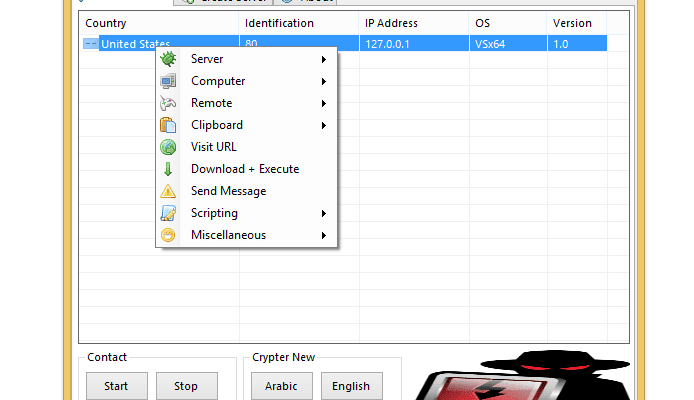The height and width of the screenshot is (400, 694).
Task: Select the United States row's 127.0.0.1 cell
Action: [x=389, y=44]
